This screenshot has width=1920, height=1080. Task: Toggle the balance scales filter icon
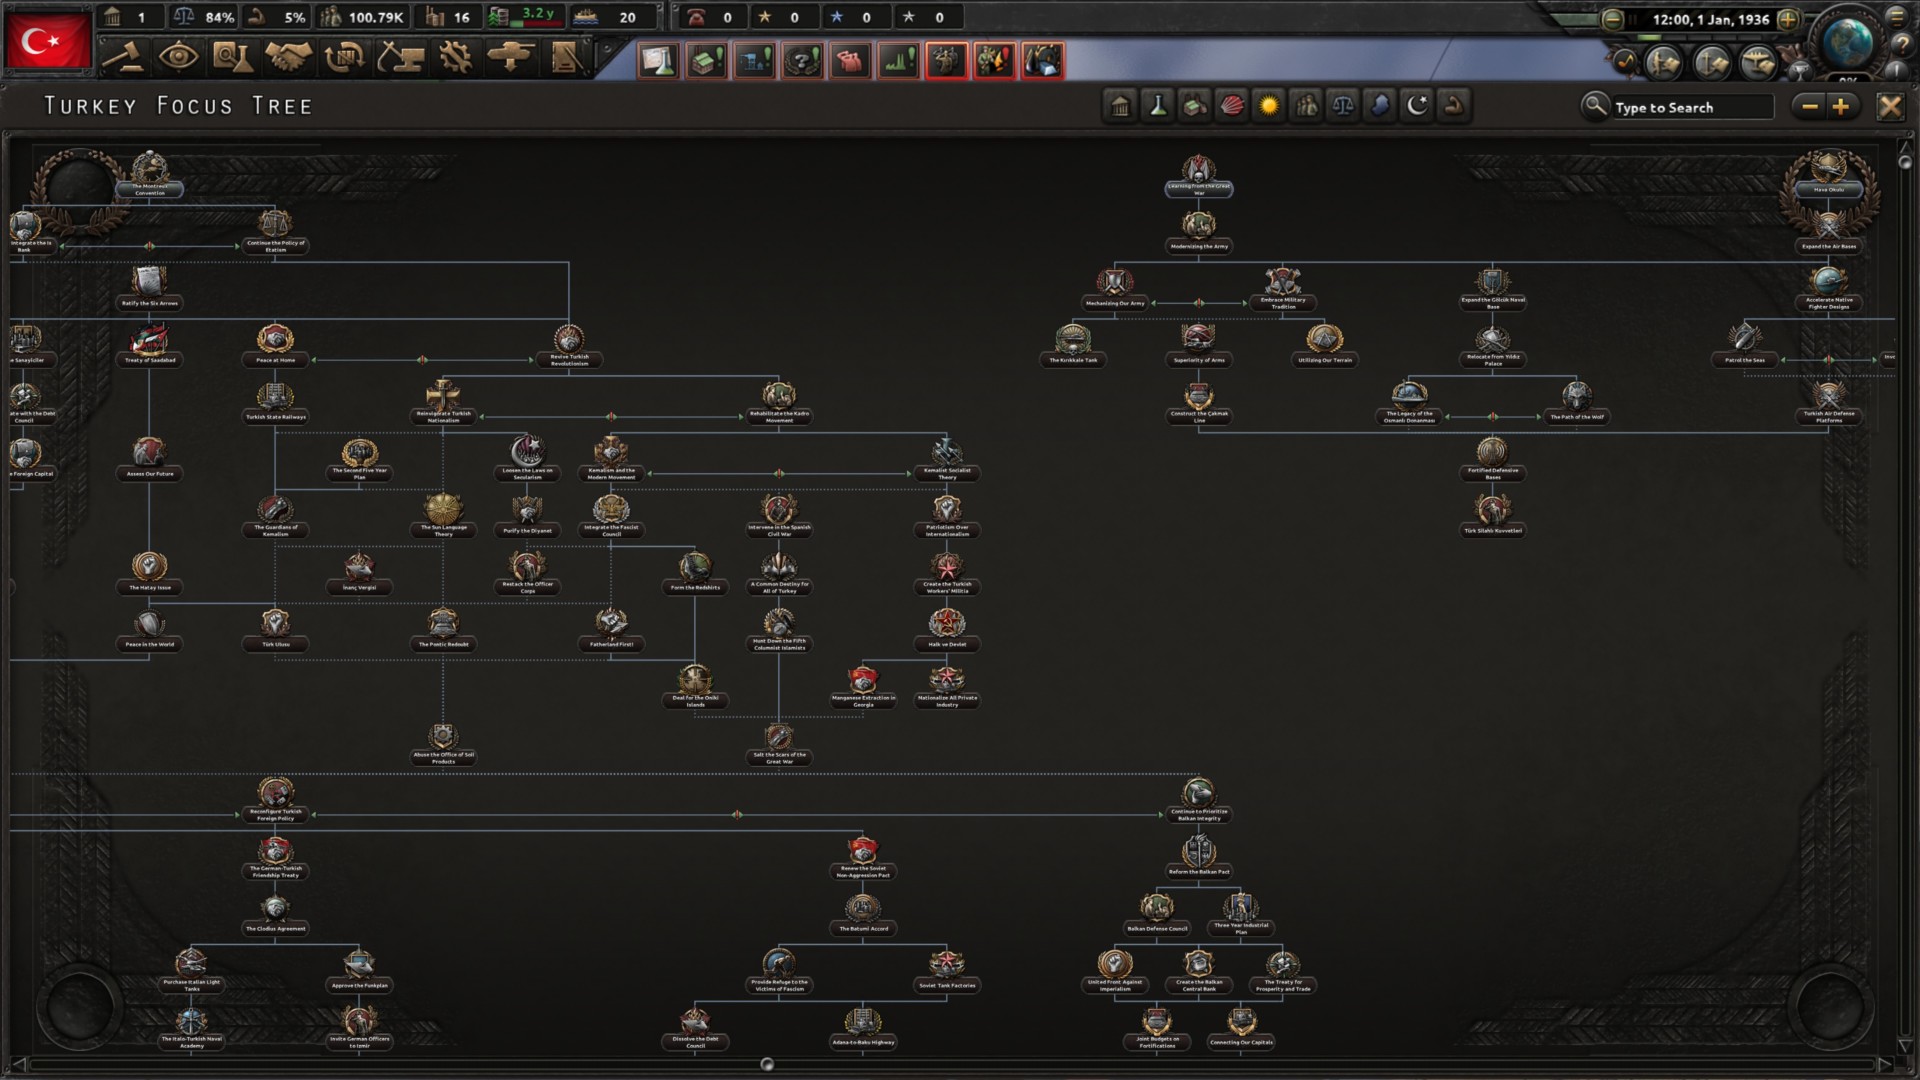click(1343, 106)
